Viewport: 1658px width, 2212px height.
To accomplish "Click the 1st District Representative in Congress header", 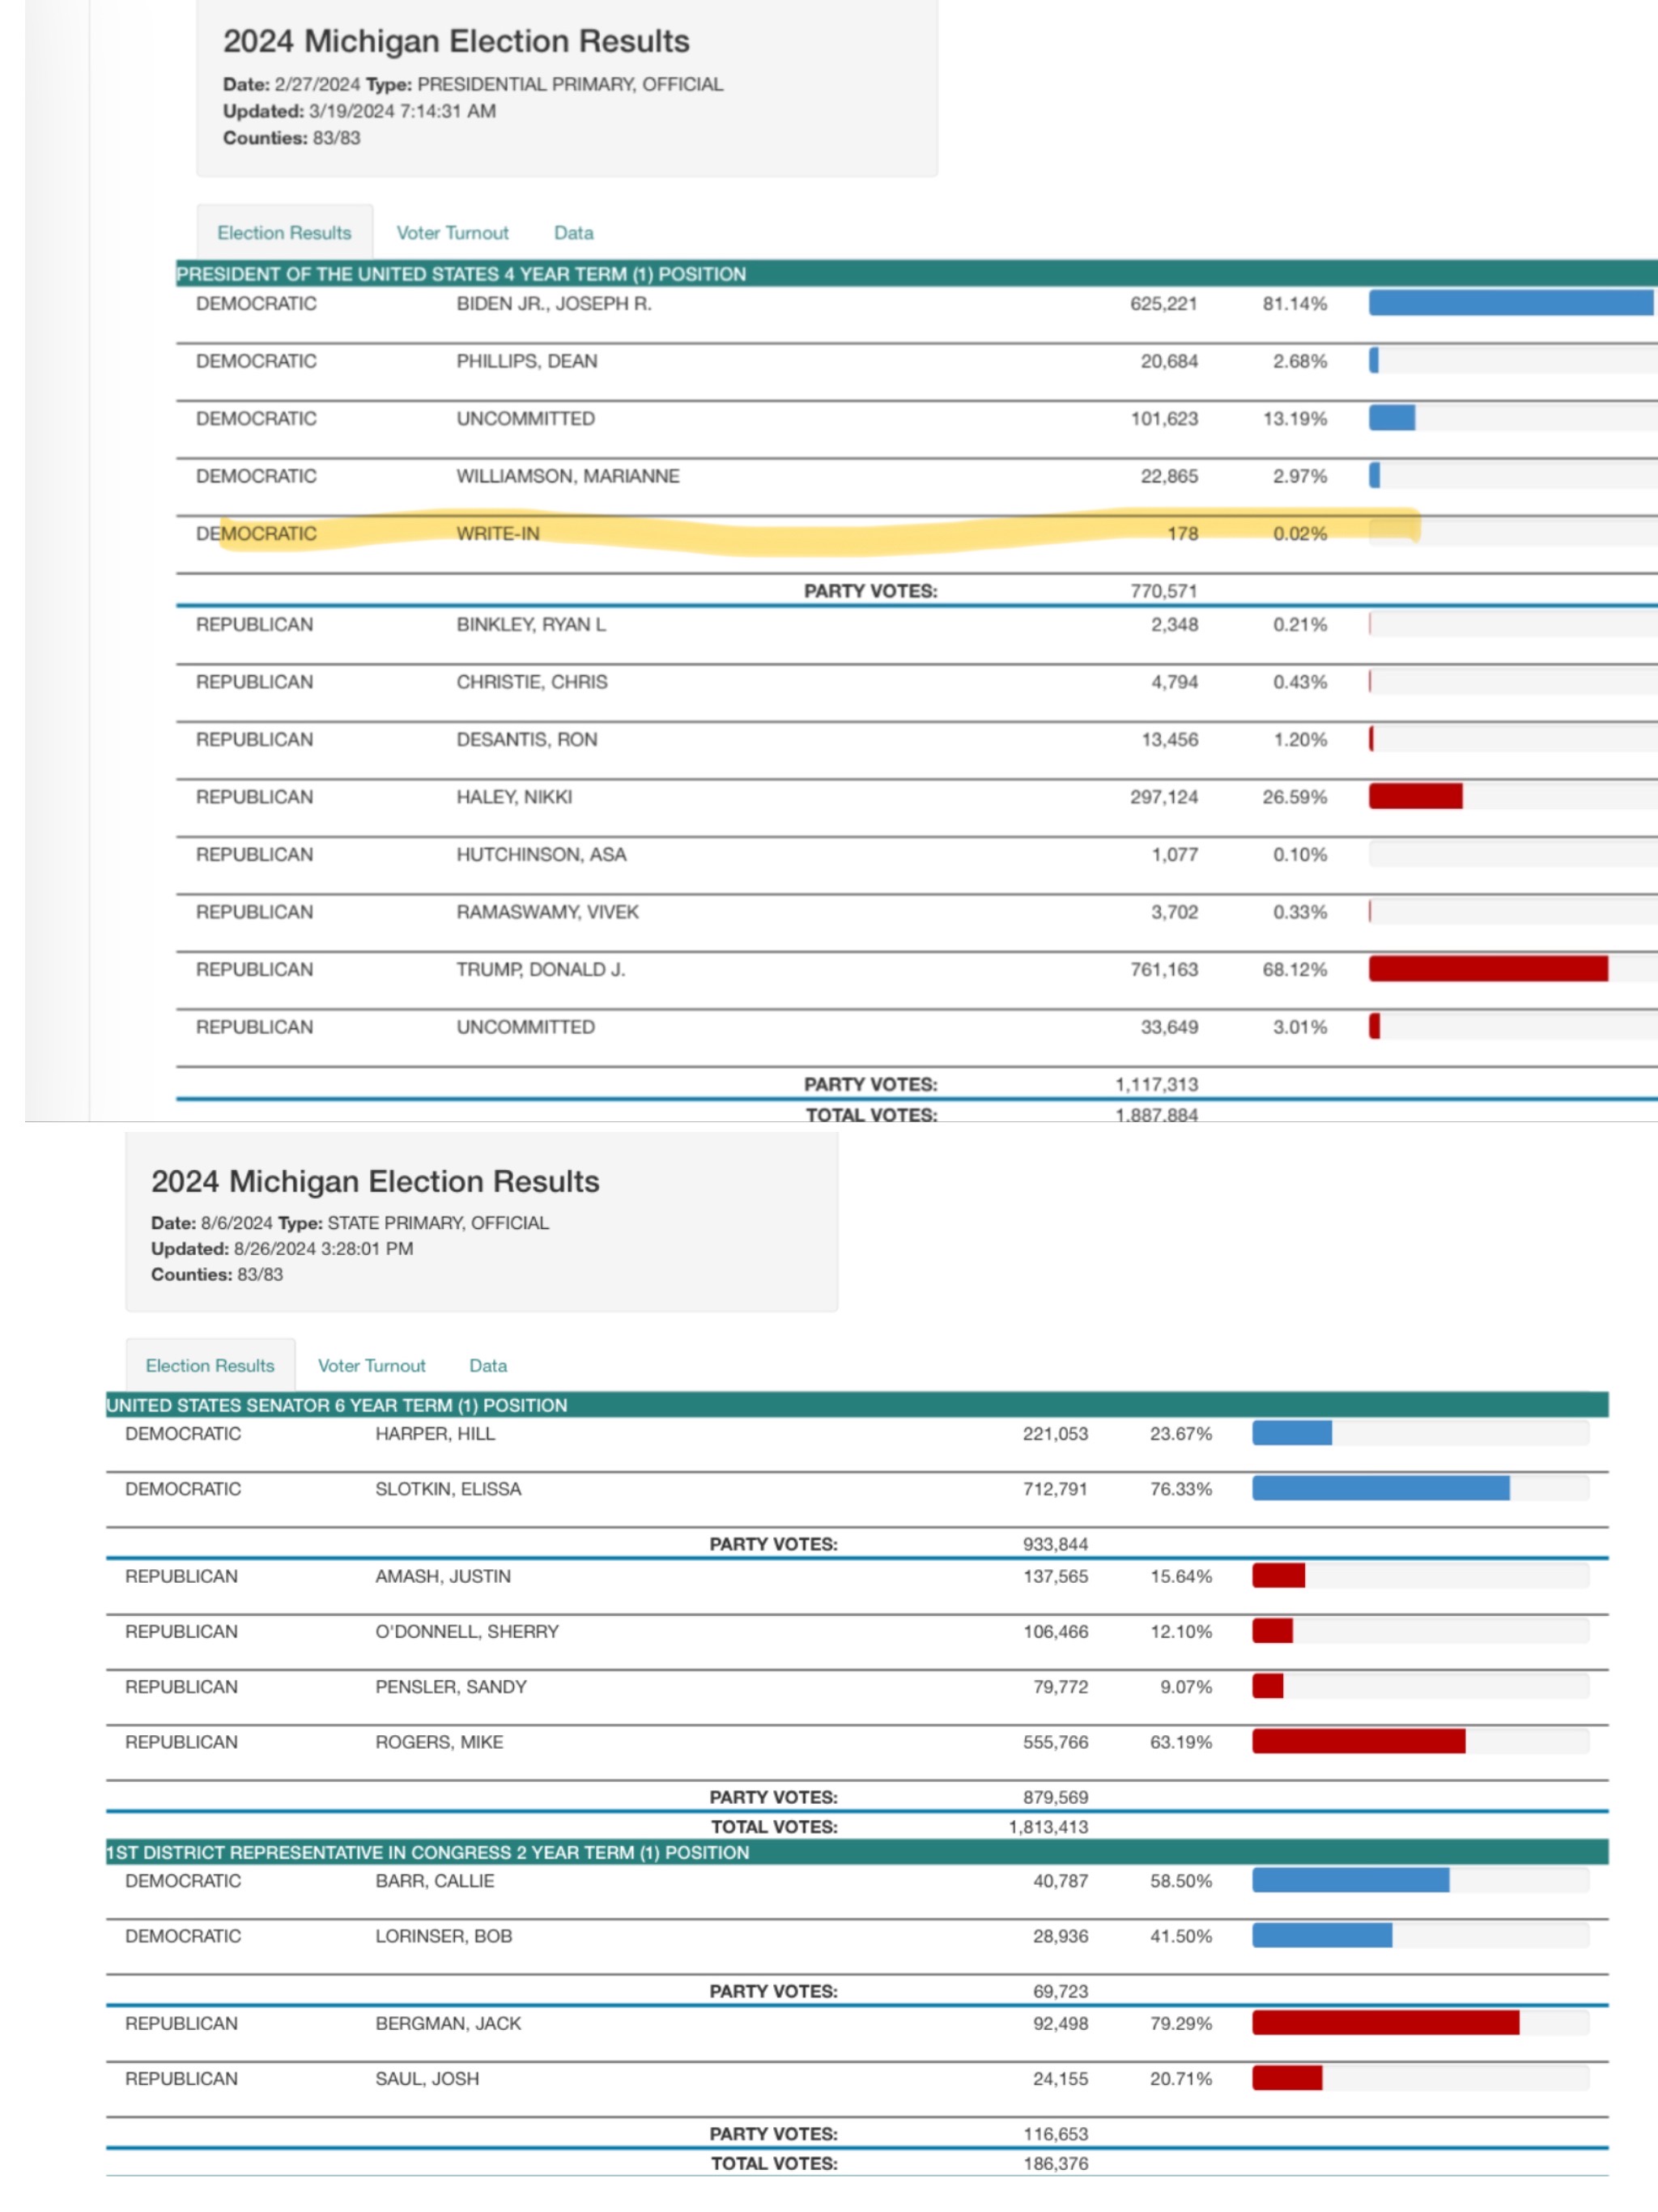I will coord(857,1852).
